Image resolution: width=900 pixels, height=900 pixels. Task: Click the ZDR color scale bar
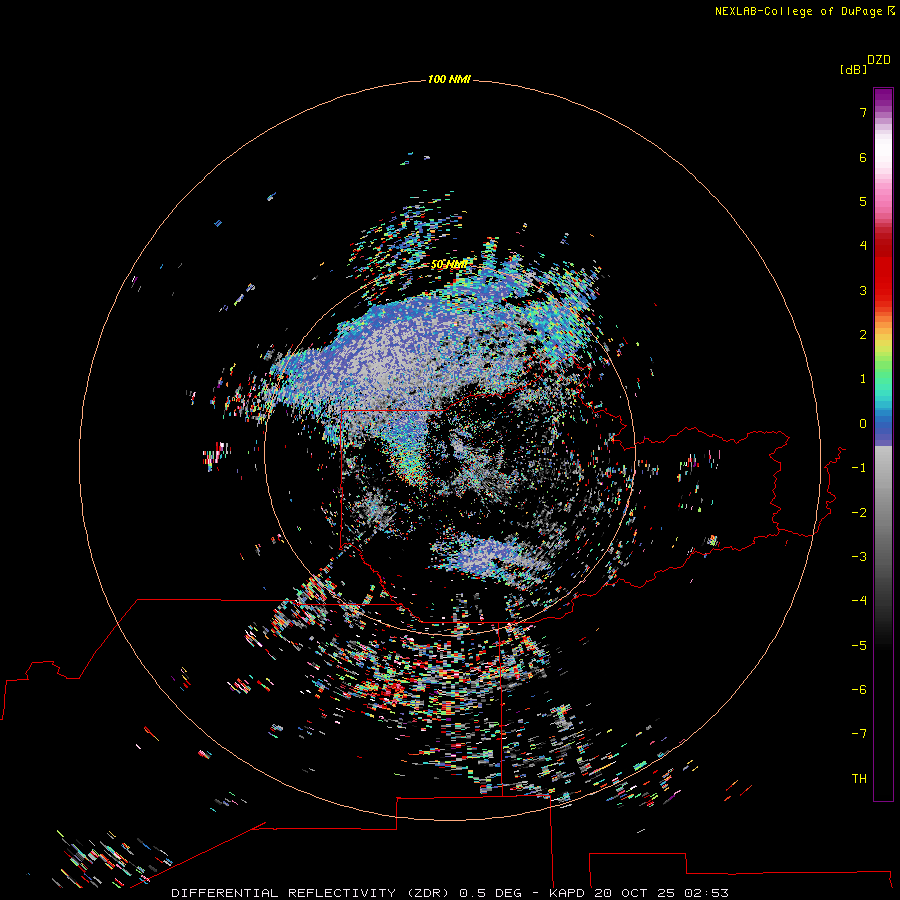click(x=883, y=444)
